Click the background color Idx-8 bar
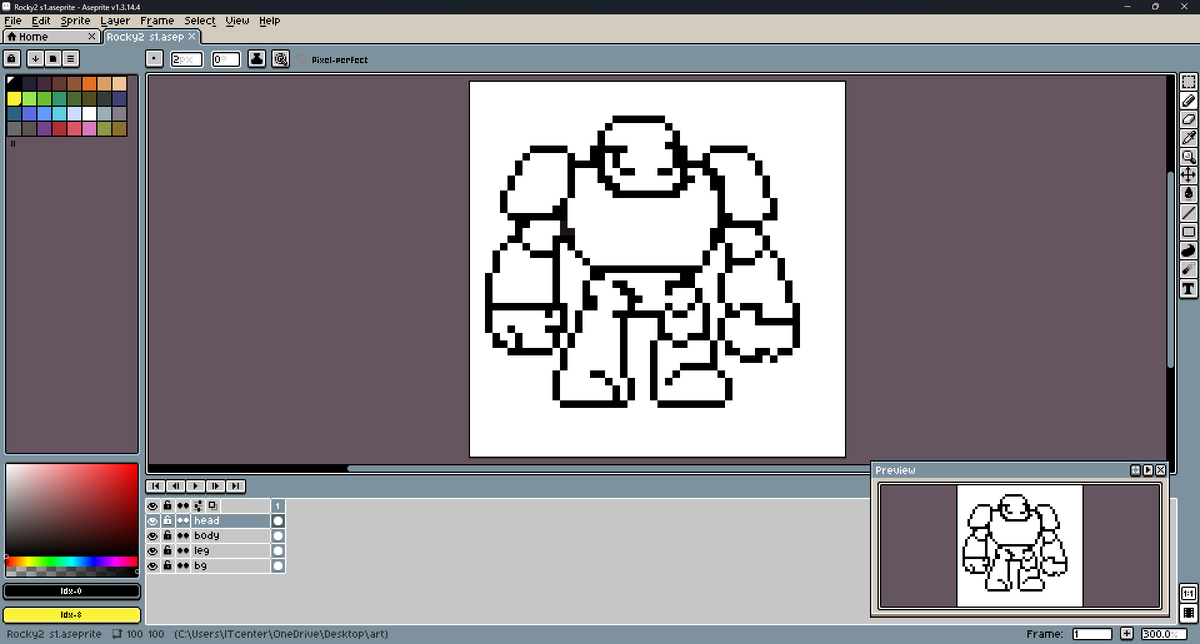 coord(71,614)
